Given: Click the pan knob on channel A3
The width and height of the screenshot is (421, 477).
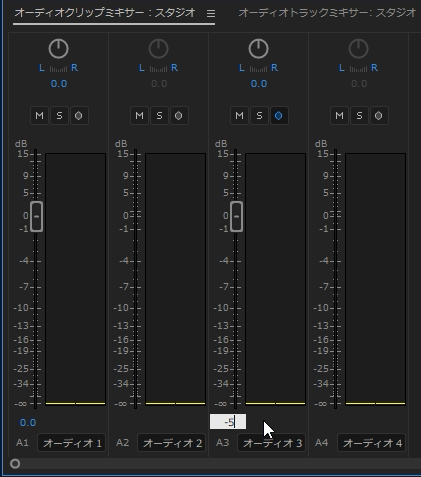Looking at the screenshot, I should 258,49.
